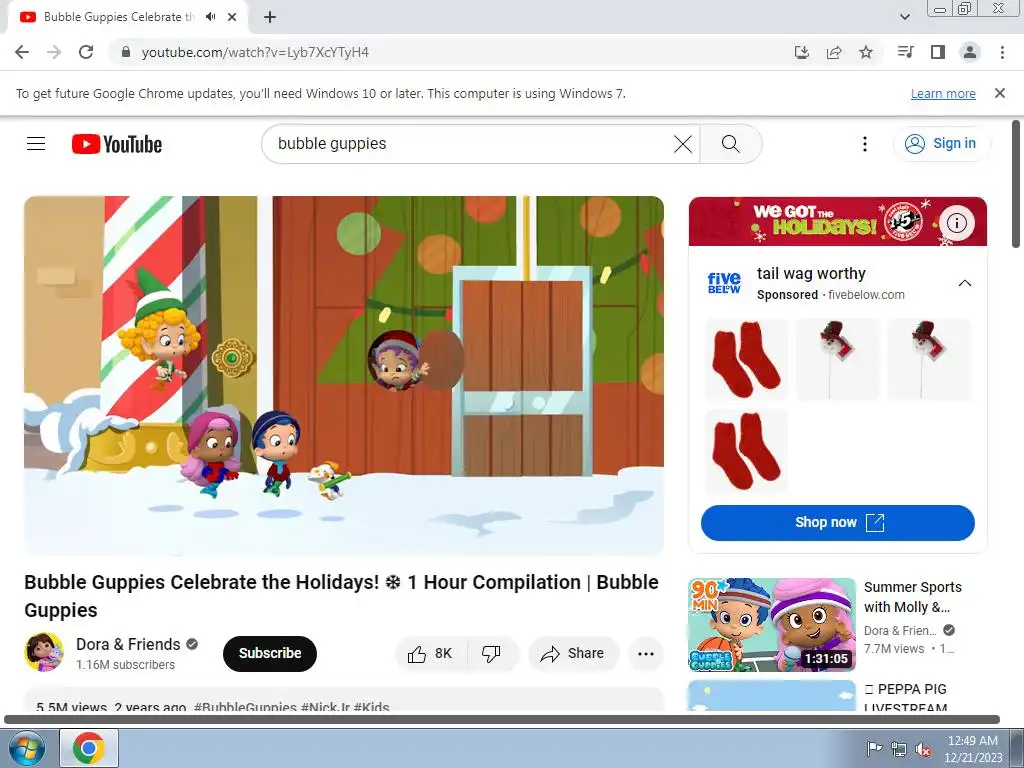The height and width of the screenshot is (768, 1024).
Task: Toggle Chrome side panel
Action: pos(938,52)
